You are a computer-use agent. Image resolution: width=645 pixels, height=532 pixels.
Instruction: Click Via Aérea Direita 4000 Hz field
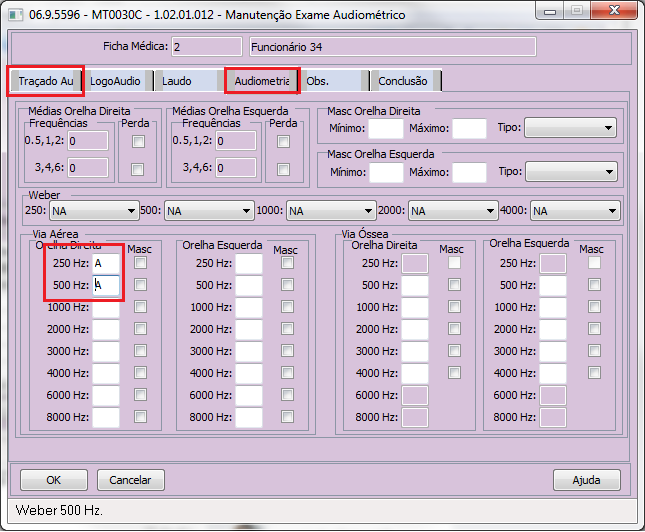point(106,373)
